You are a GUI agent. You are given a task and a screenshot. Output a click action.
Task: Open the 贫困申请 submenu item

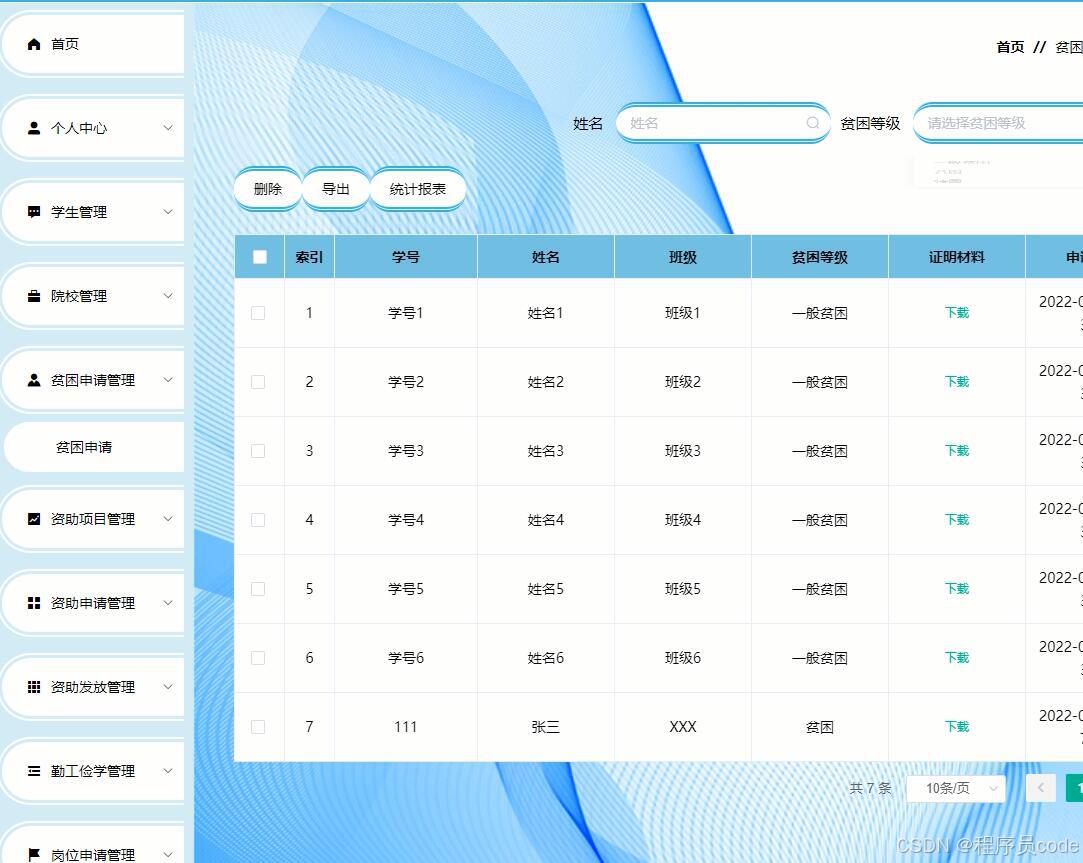[x=94, y=447]
